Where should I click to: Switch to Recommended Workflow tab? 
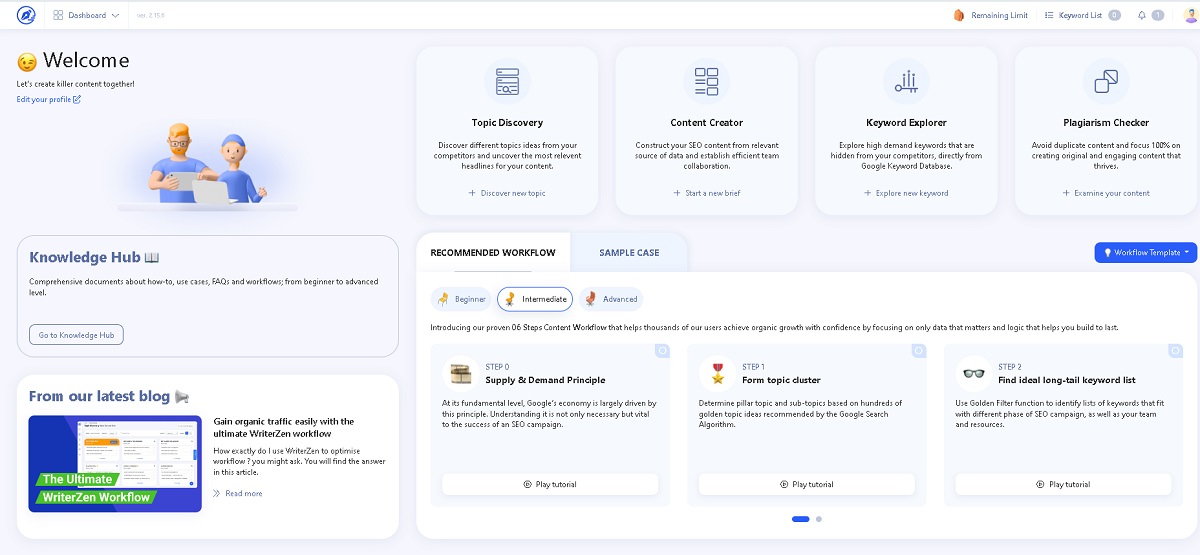click(493, 253)
